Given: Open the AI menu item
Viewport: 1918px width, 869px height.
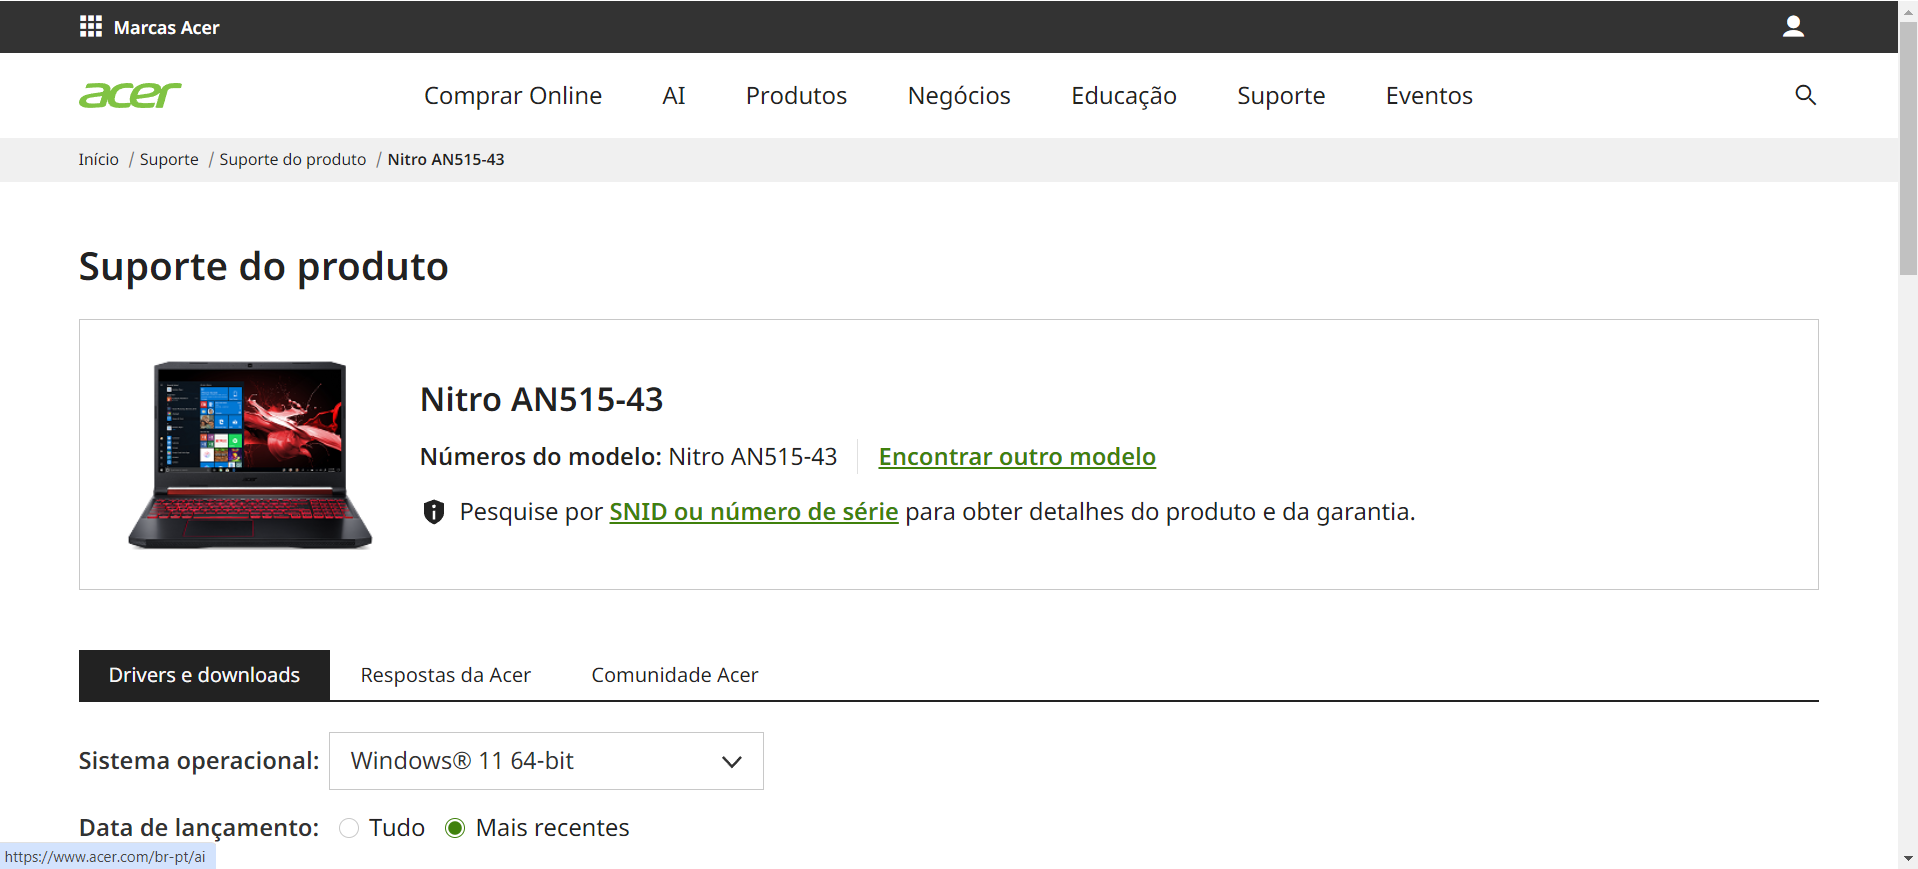Looking at the screenshot, I should (674, 96).
